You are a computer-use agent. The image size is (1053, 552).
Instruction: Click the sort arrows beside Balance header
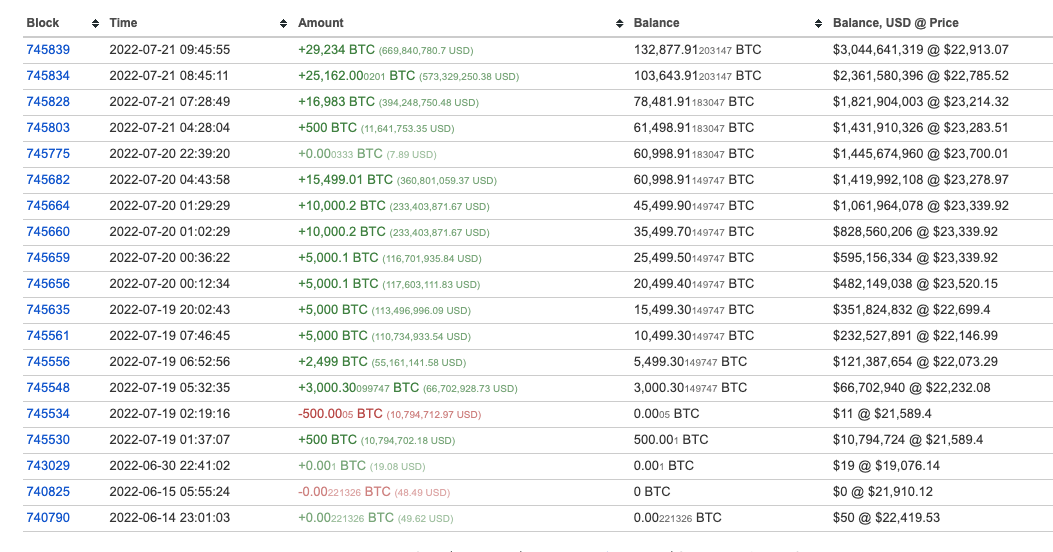821,23
